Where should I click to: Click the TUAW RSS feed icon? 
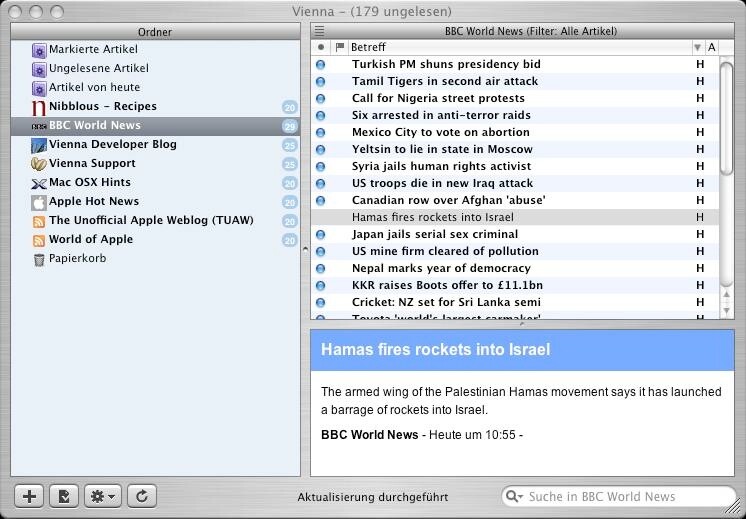click(x=39, y=221)
